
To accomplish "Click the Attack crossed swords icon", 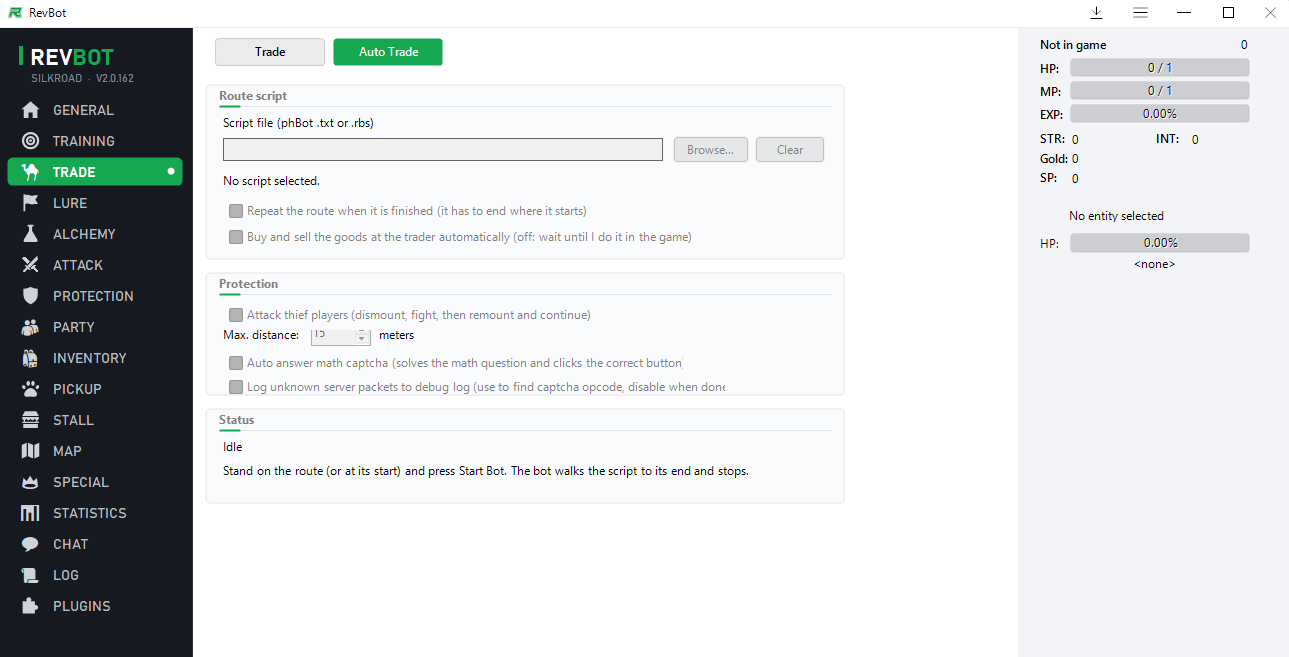I will point(31,265).
